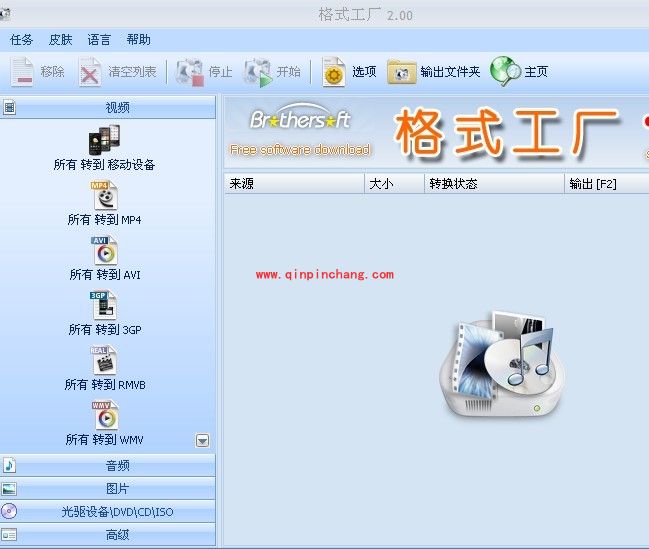Click the 所有 转到 MP4 label
The height and width of the screenshot is (549, 649).
click(x=104, y=220)
